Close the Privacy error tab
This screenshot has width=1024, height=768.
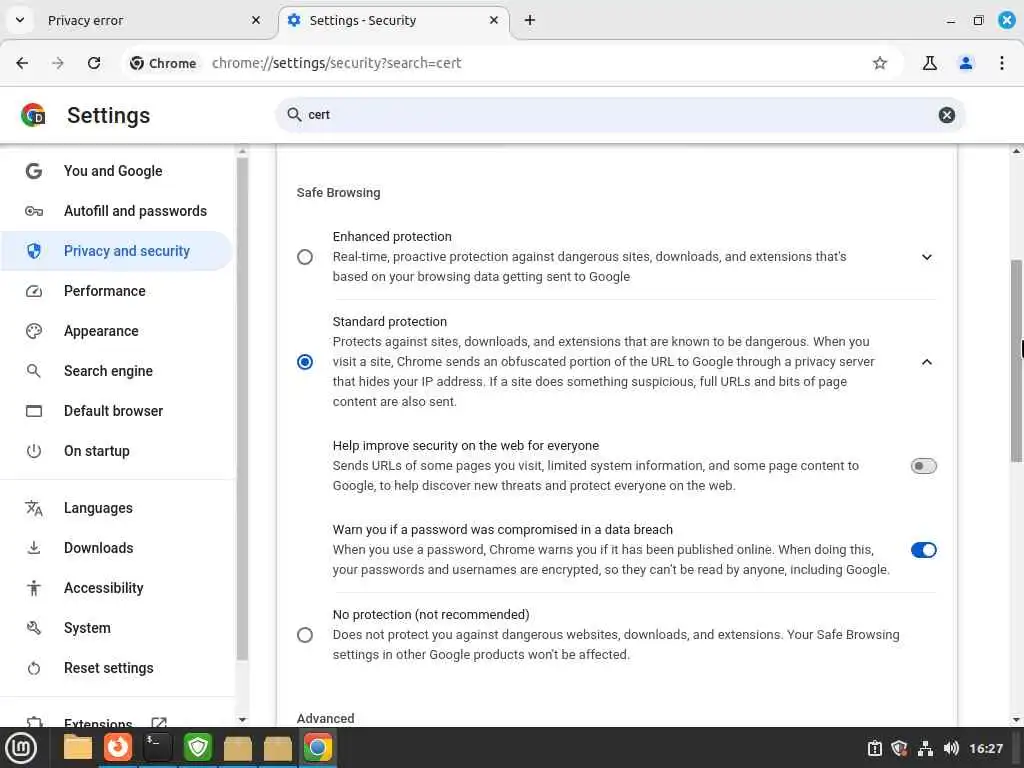pos(256,20)
